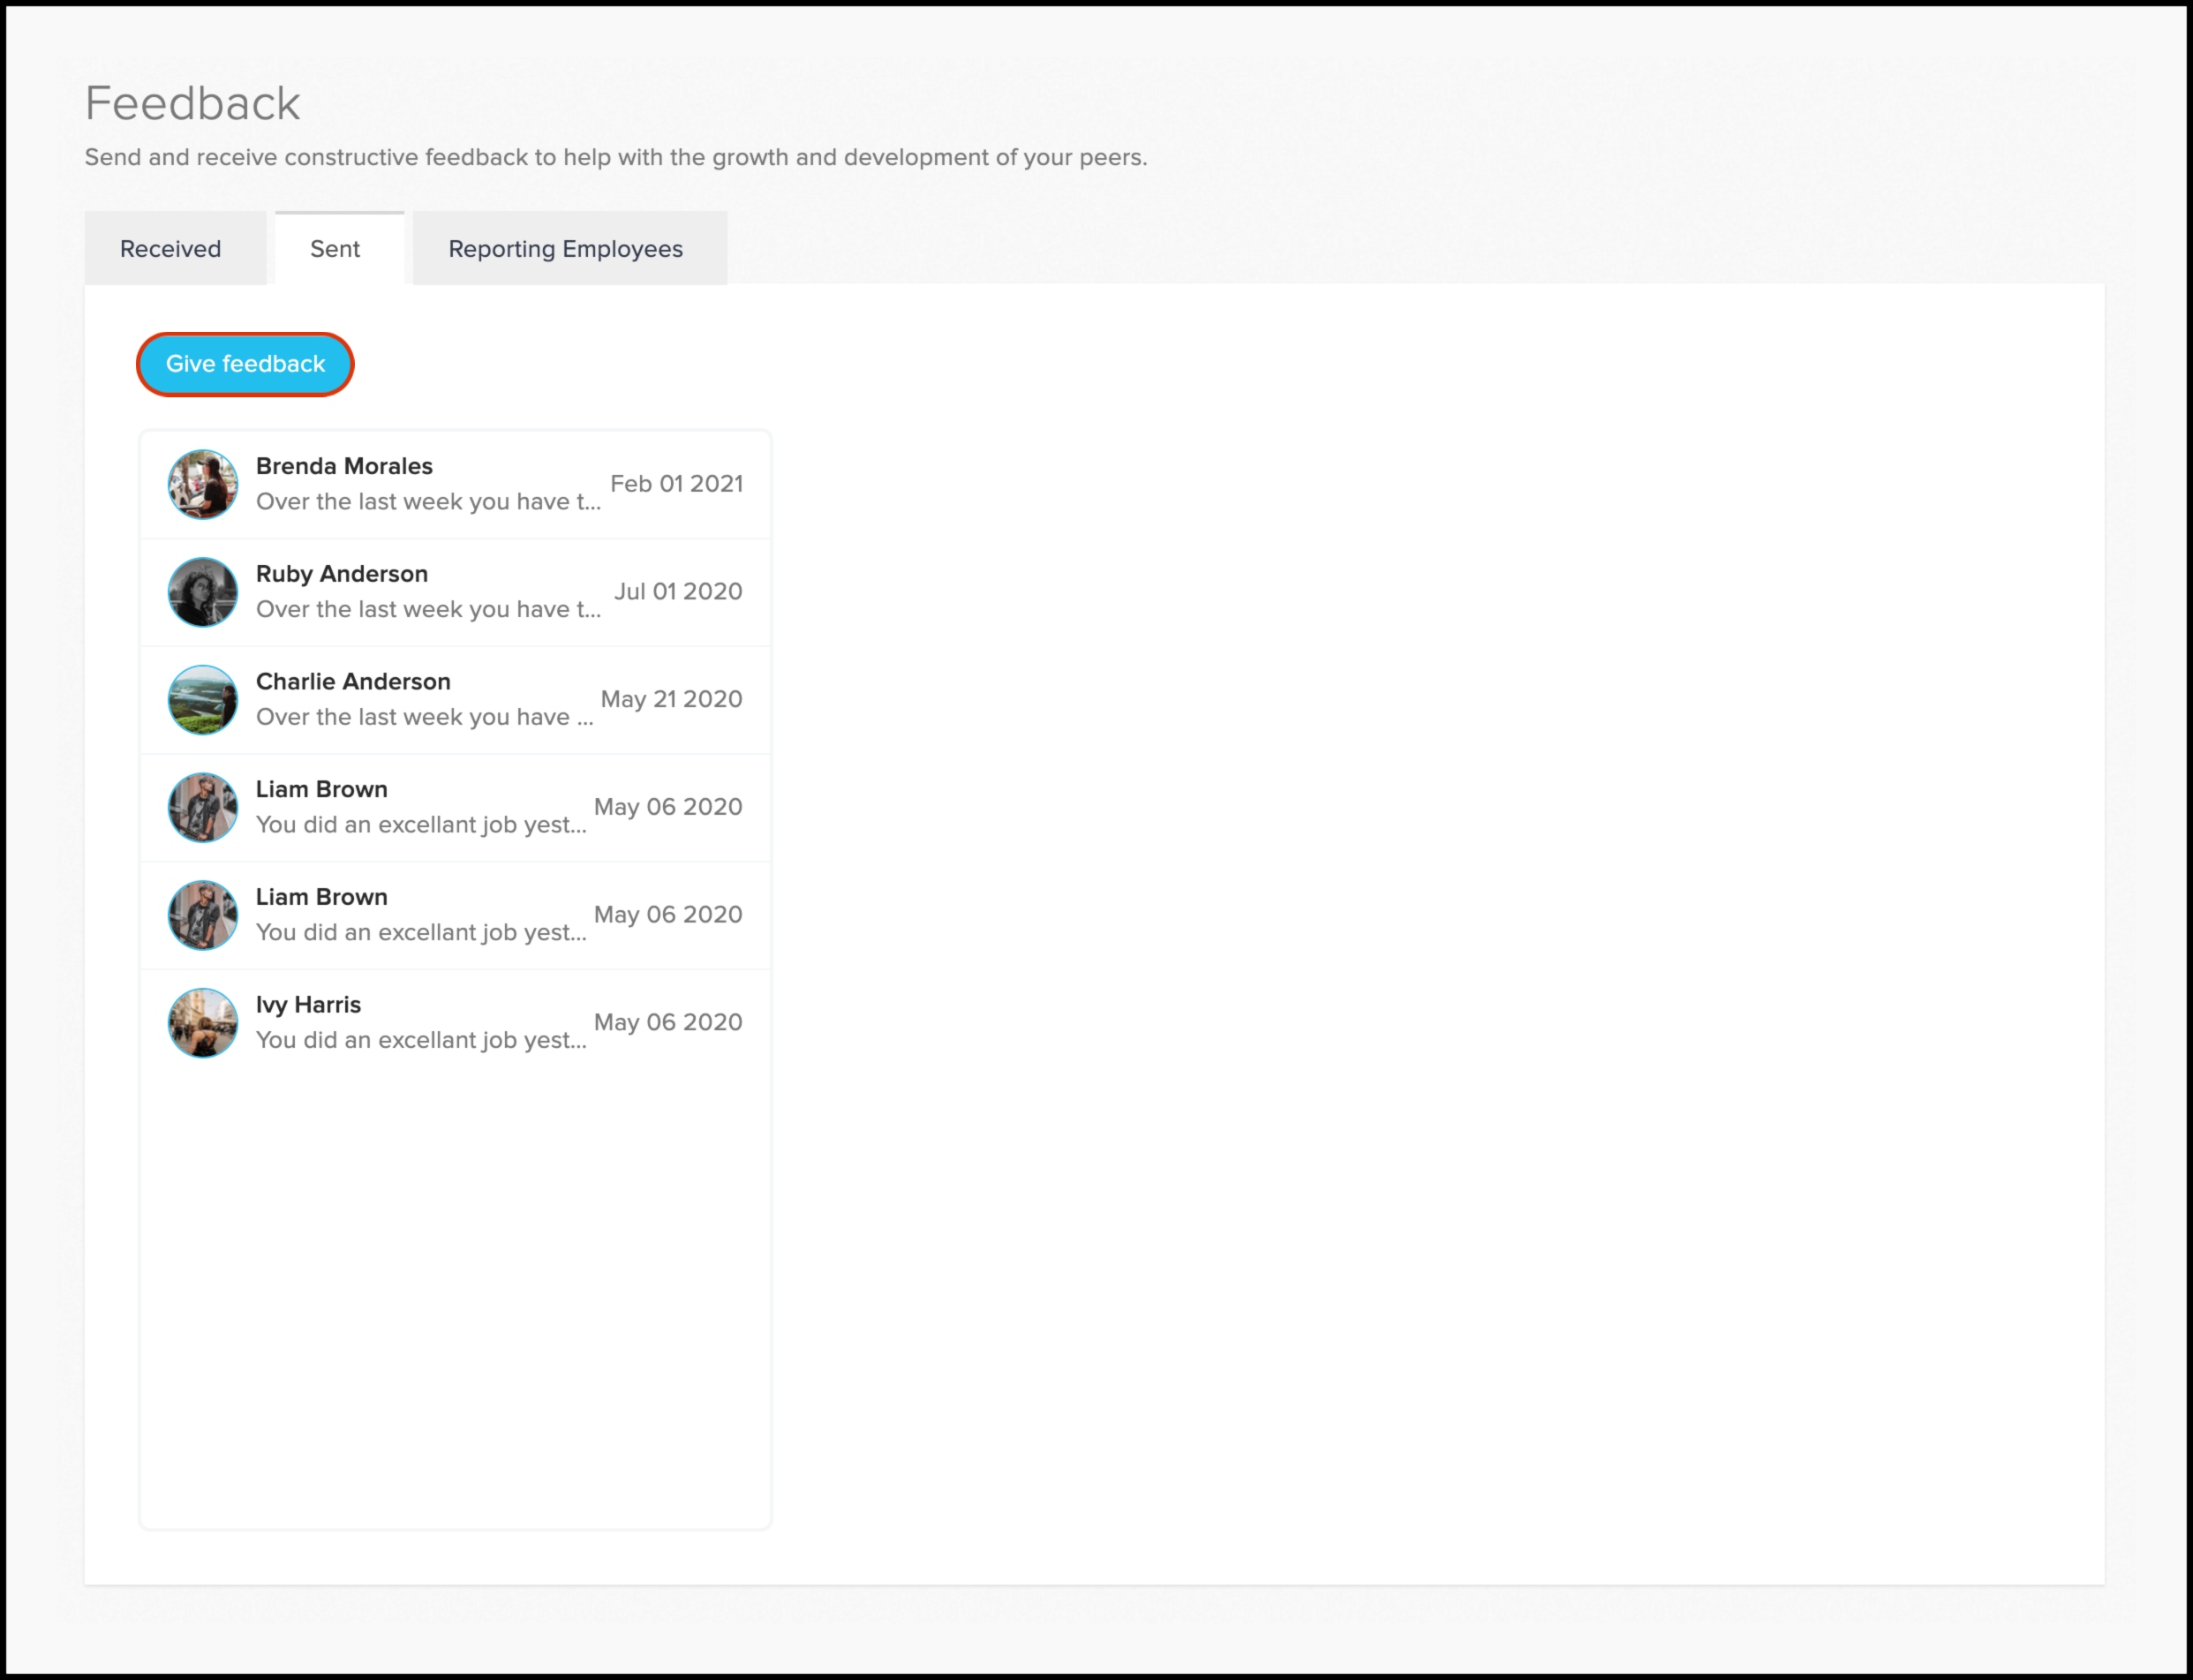Click the Feb 01 2021 date
Screen dimensions: 2193x1680
[676, 484]
